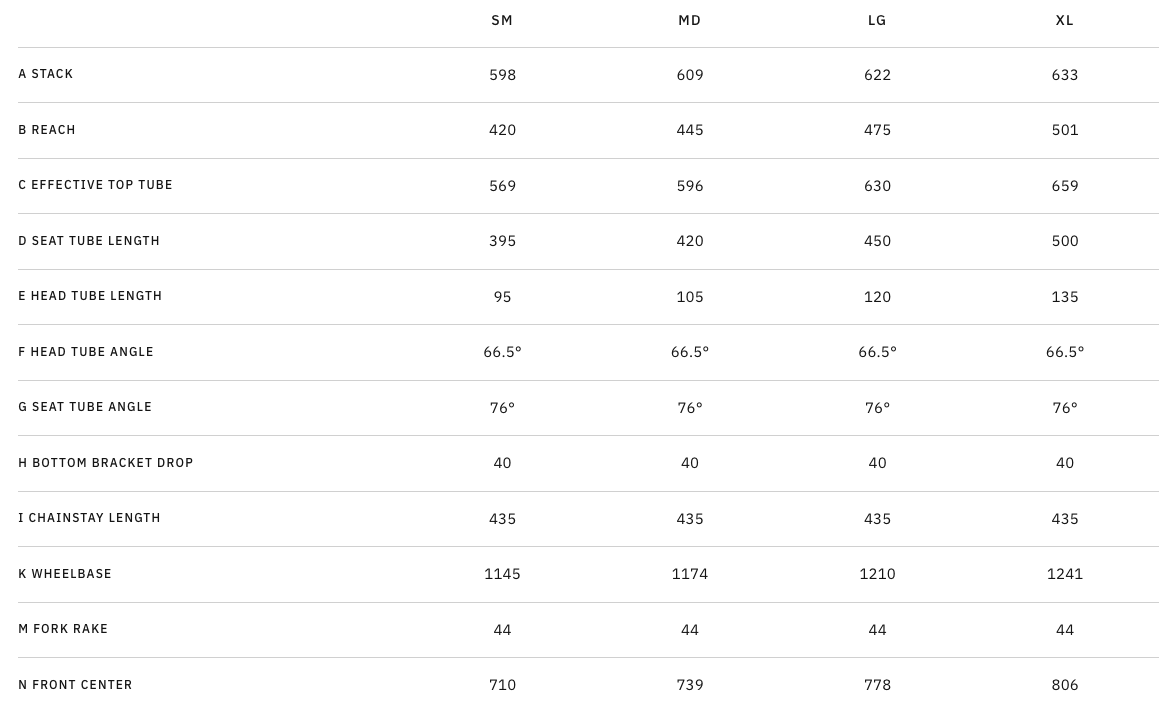Select the B Reach row label
This screenshot has height=712, width=1161.
[47, 130]
